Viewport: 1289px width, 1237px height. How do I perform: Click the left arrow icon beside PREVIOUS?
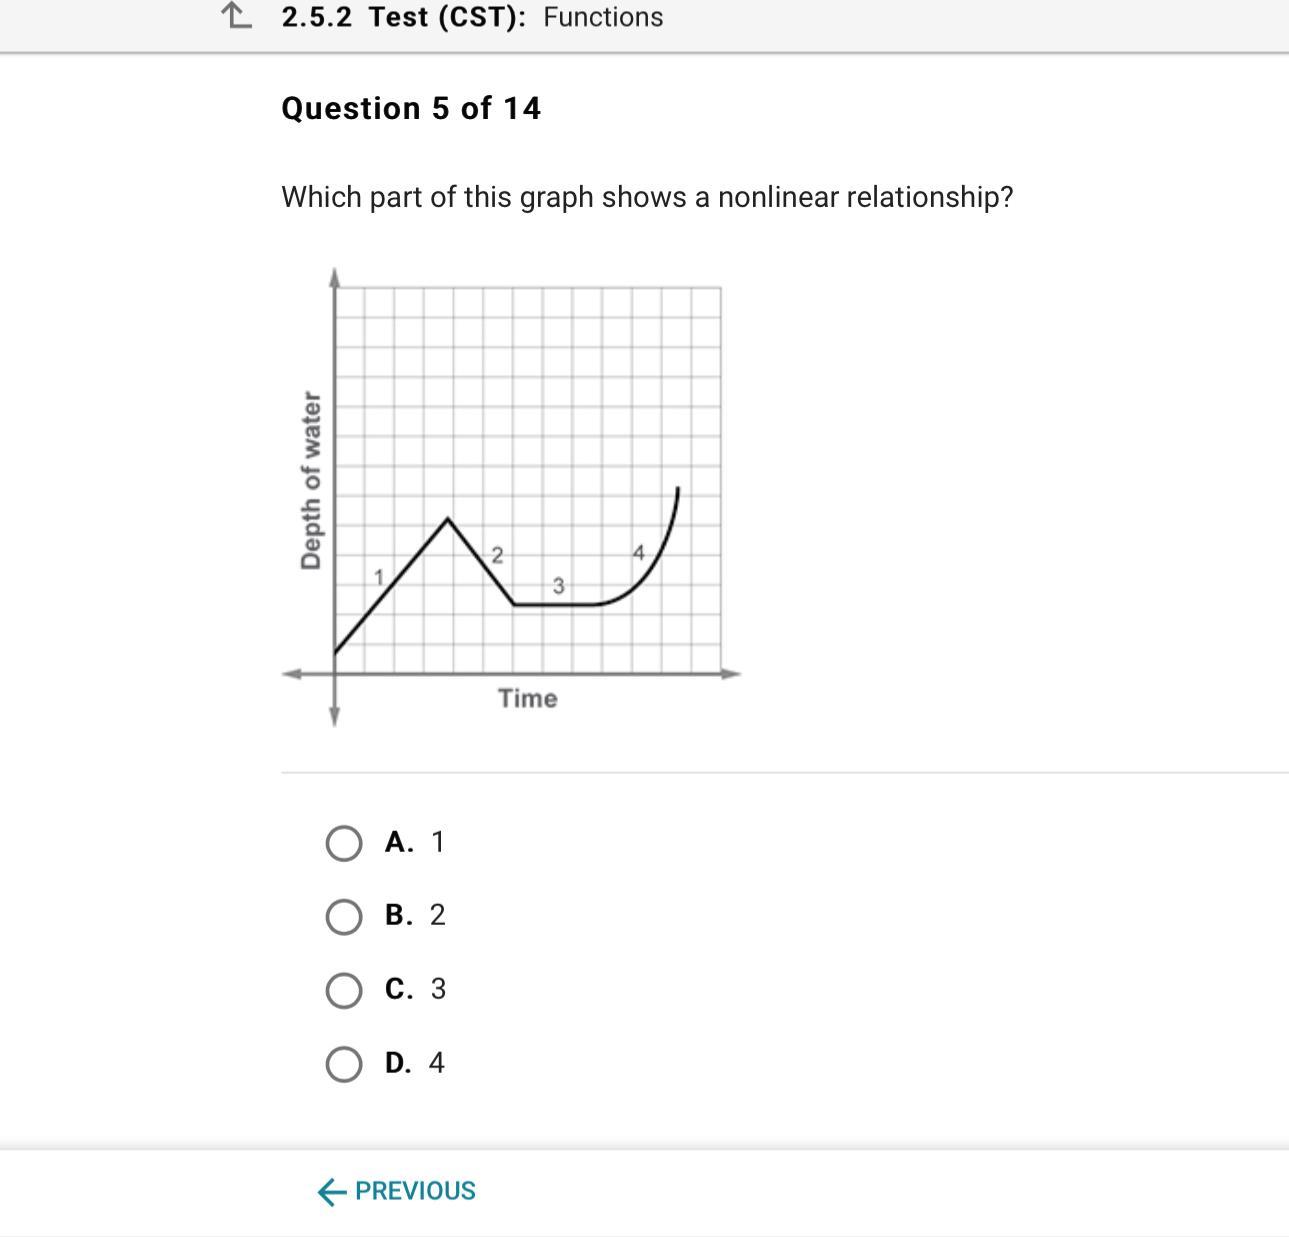point(331,1191)
